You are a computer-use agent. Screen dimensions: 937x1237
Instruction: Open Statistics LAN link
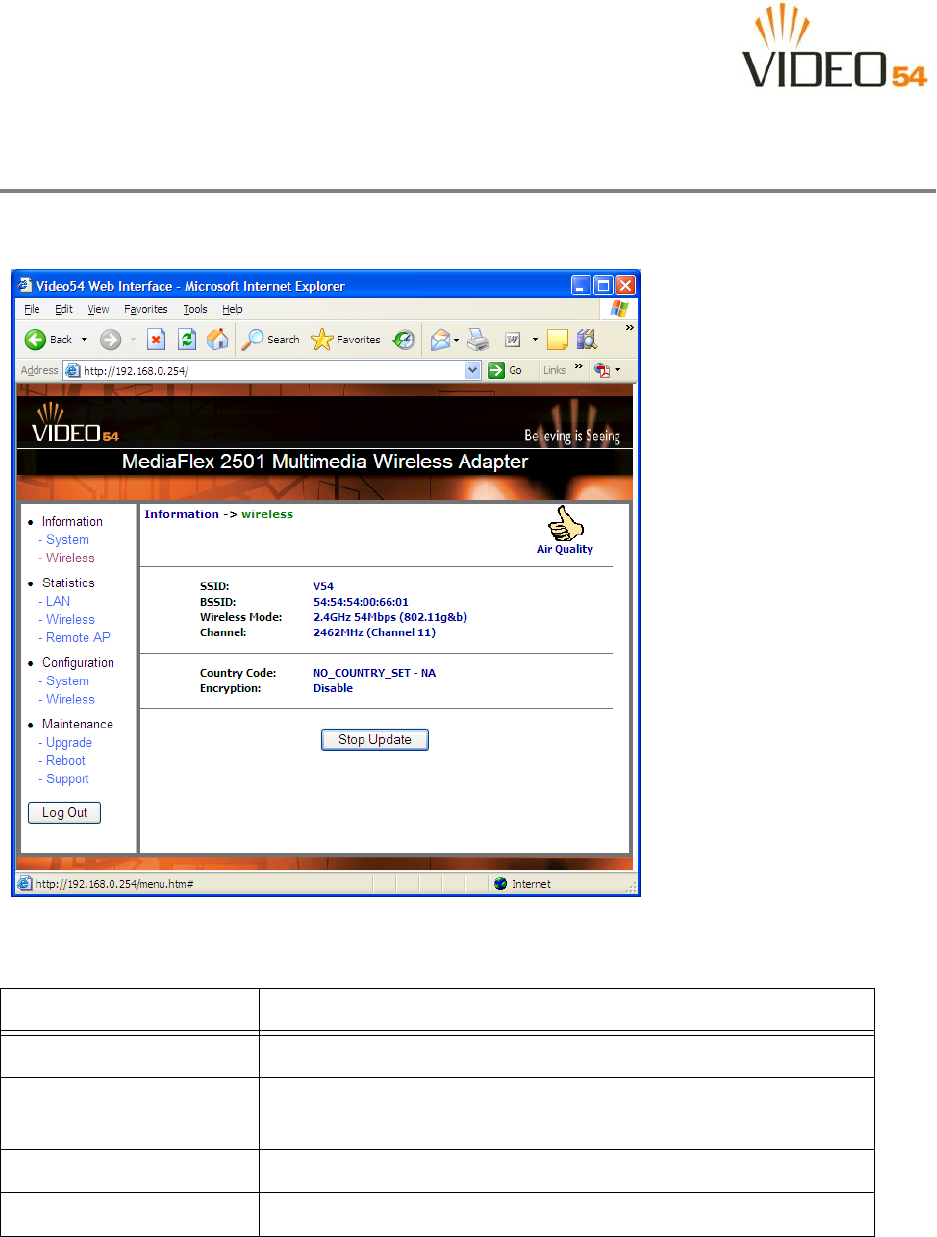tap(58, 602)
